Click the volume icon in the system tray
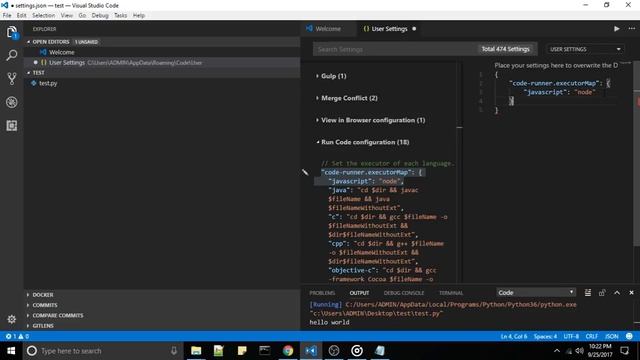 coord(580,351)
